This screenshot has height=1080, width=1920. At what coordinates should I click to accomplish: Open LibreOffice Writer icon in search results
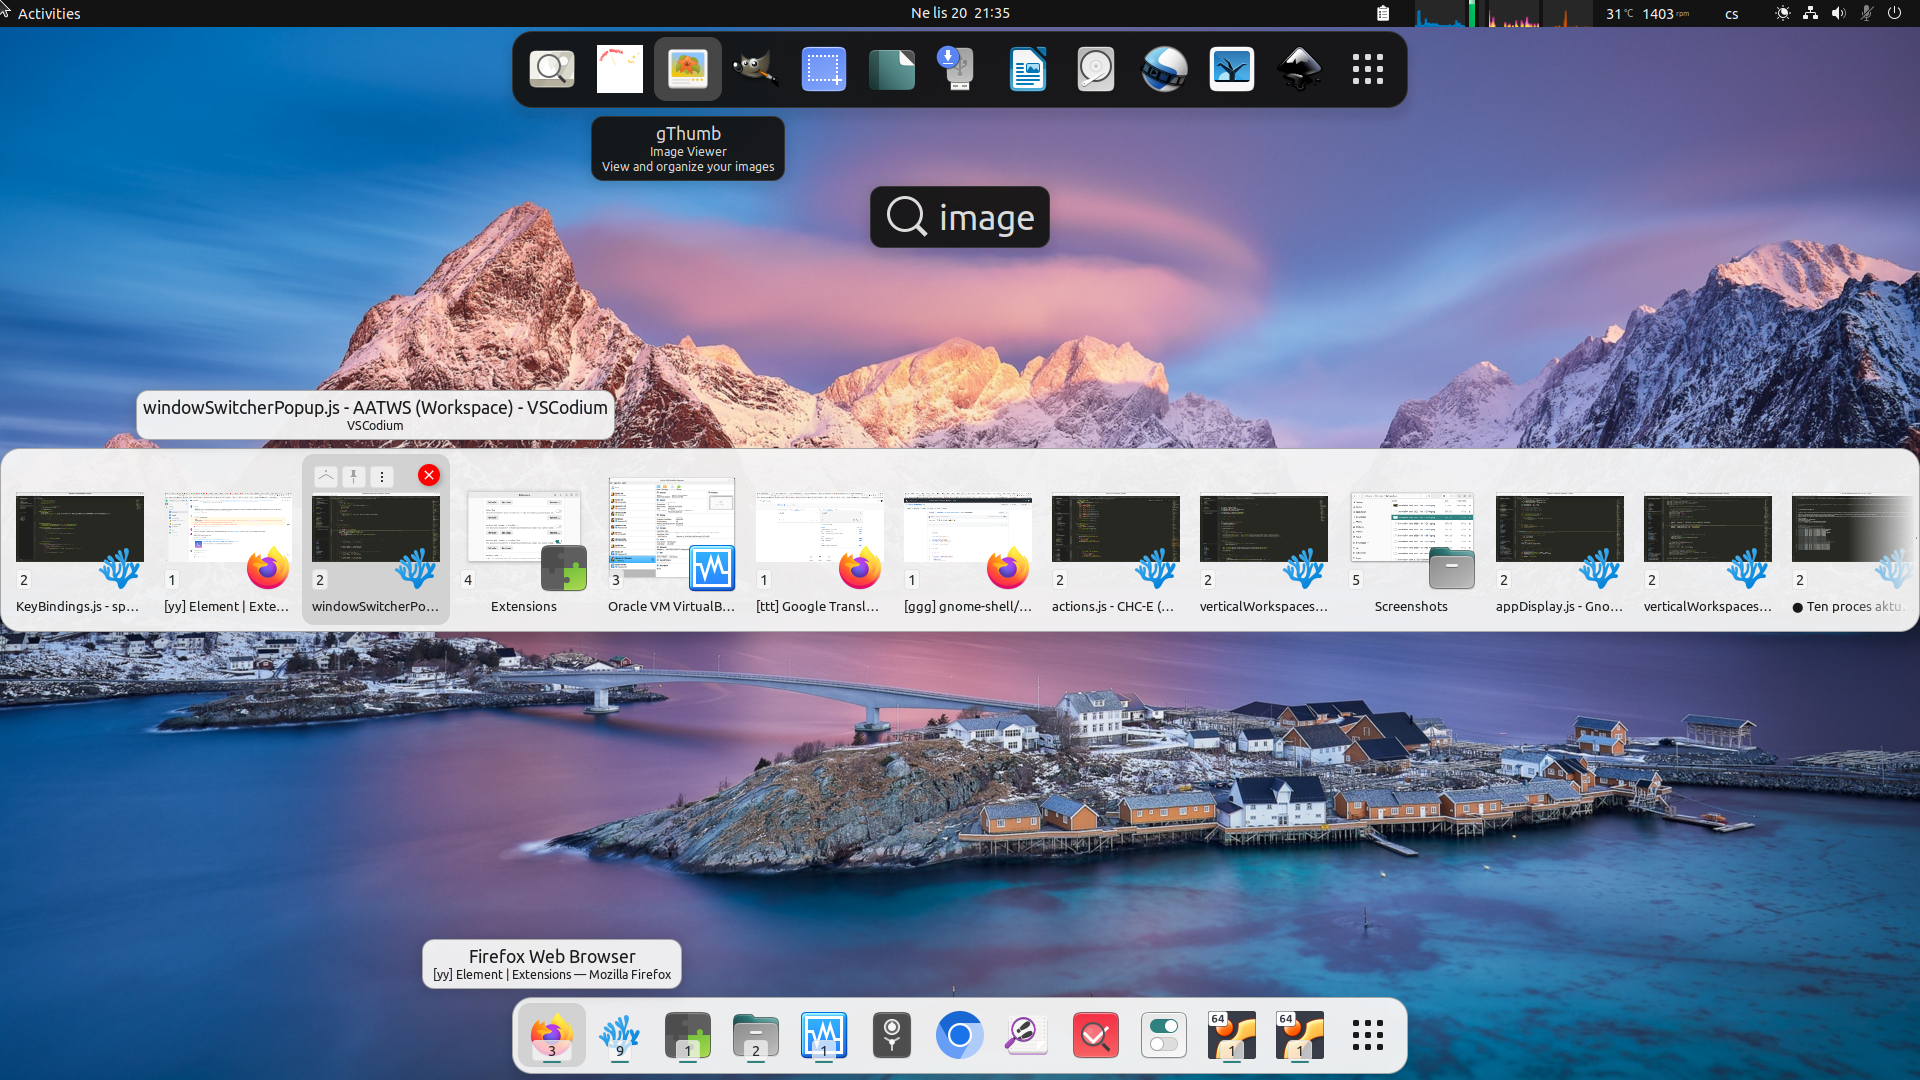click(1027, 69)
